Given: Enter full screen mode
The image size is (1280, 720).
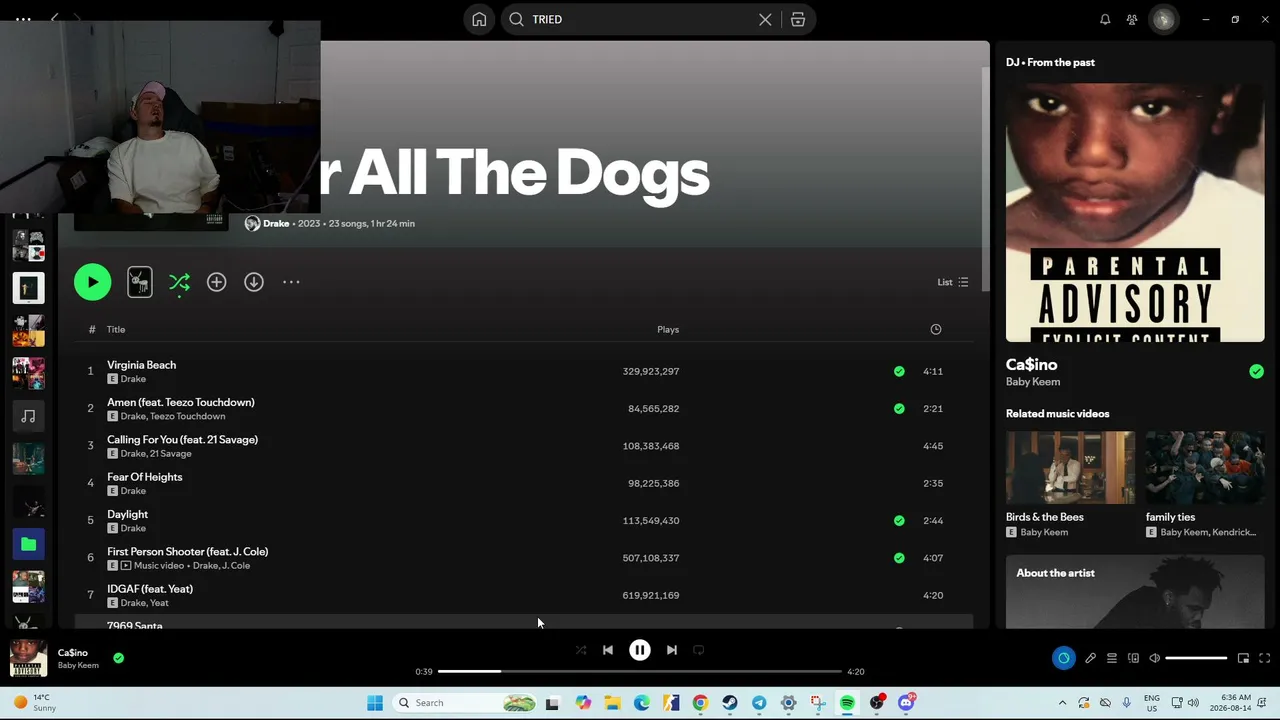Looking at the screenshot, I should pos(1264,658).
